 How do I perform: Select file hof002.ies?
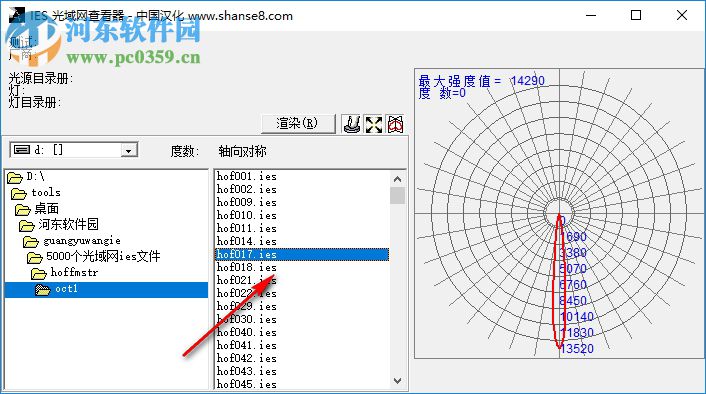point(247,190)
